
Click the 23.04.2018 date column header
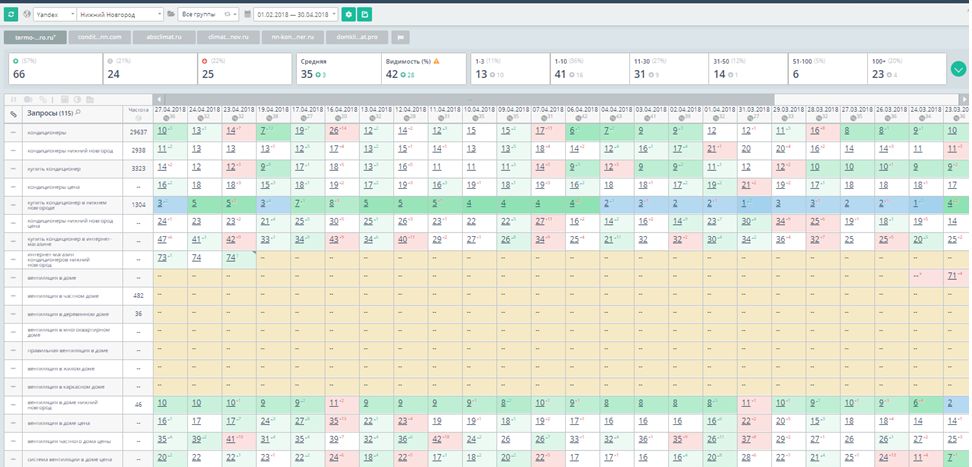(x=239, y=113)
